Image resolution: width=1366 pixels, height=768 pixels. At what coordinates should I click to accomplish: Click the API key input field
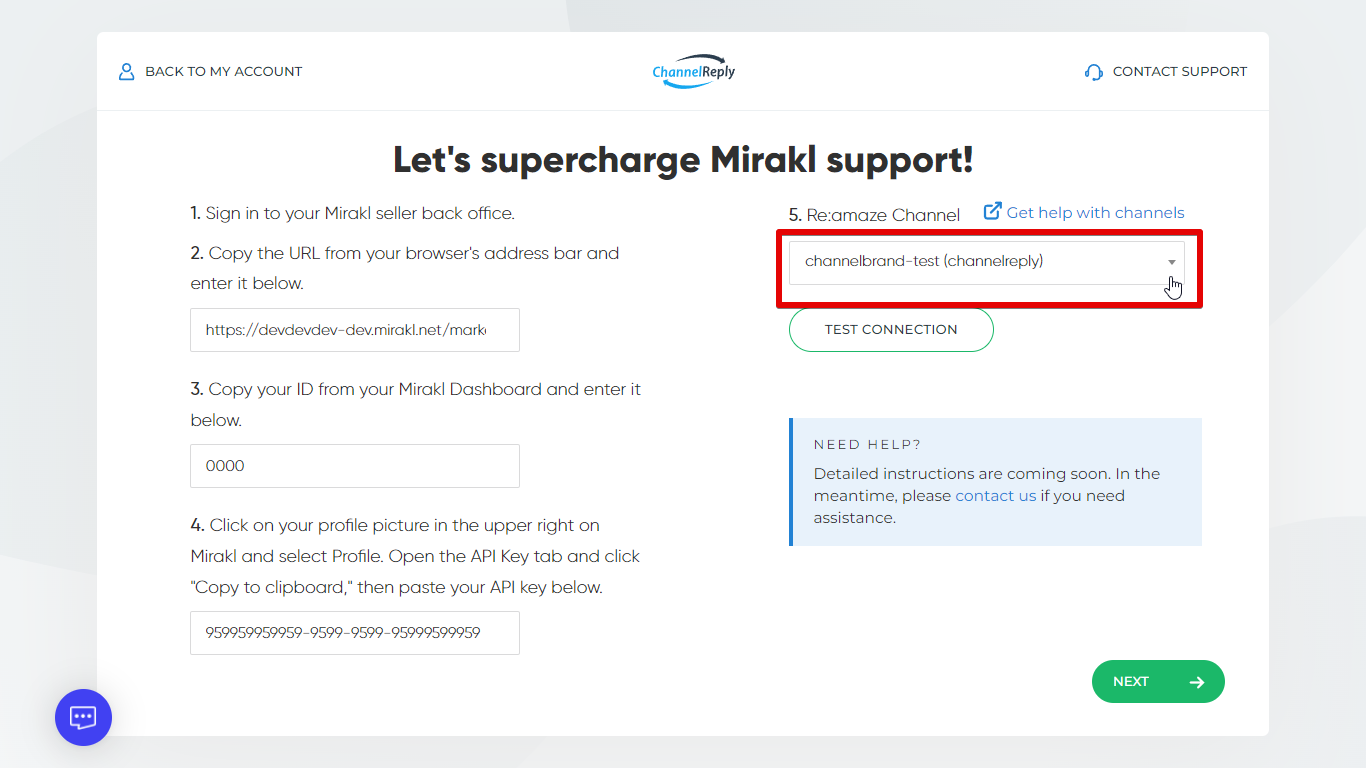pos(355,633)
